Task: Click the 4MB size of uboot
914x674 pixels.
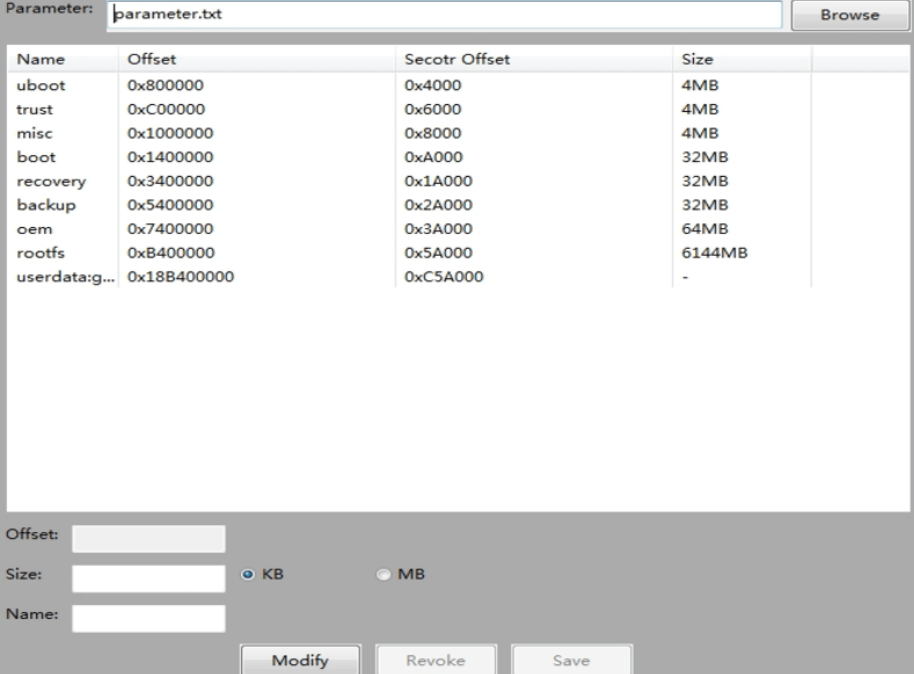Action: (x=699, y=85)
